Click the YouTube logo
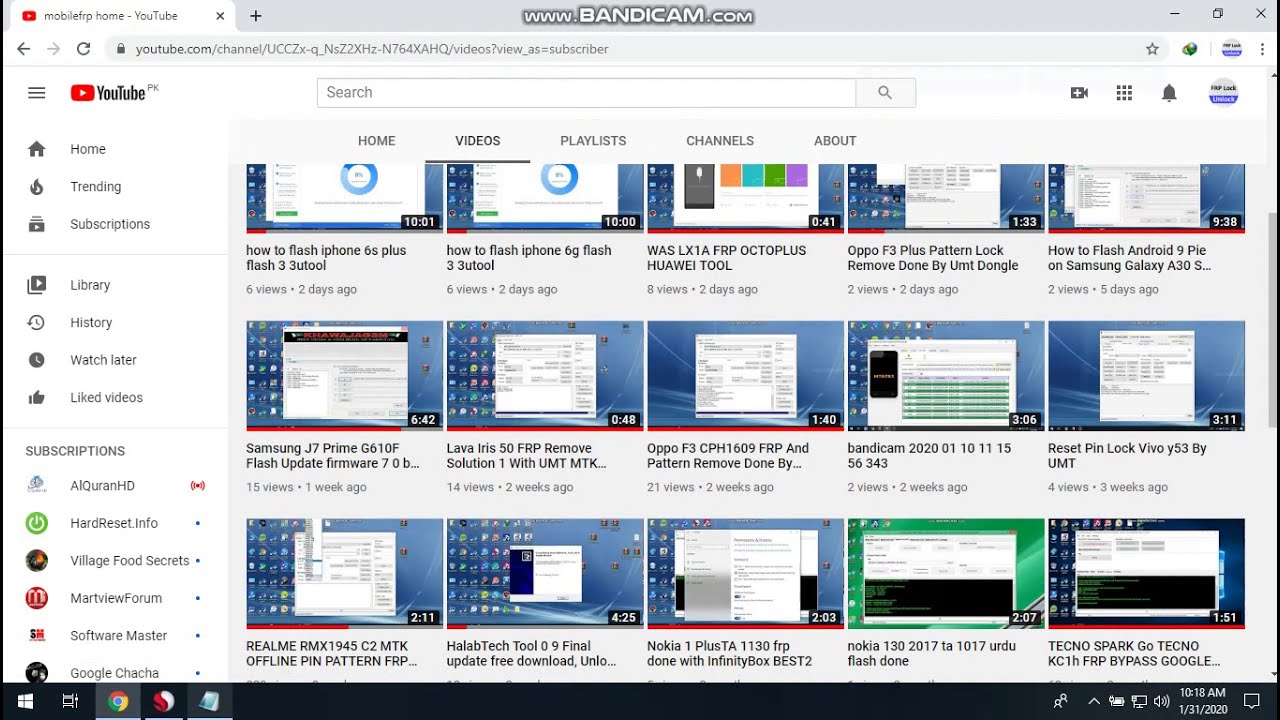 (108, 93)
